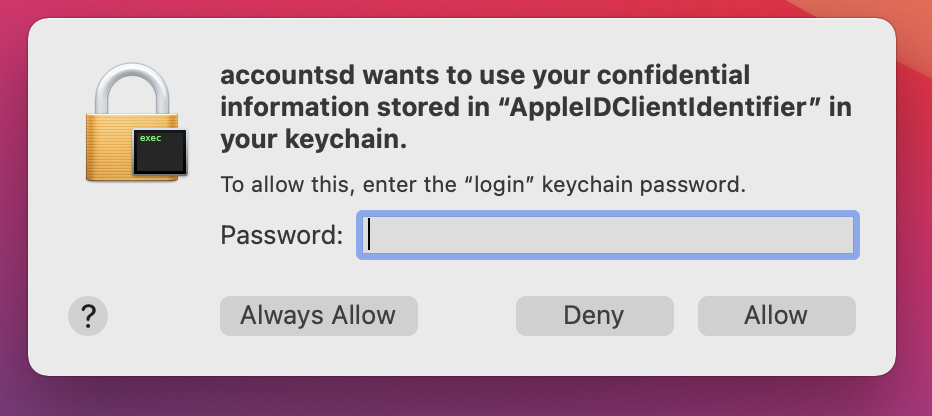The image size is (932, 416).
Task: Click "your keychain." at the heading's end
Action: coord(313,141)
